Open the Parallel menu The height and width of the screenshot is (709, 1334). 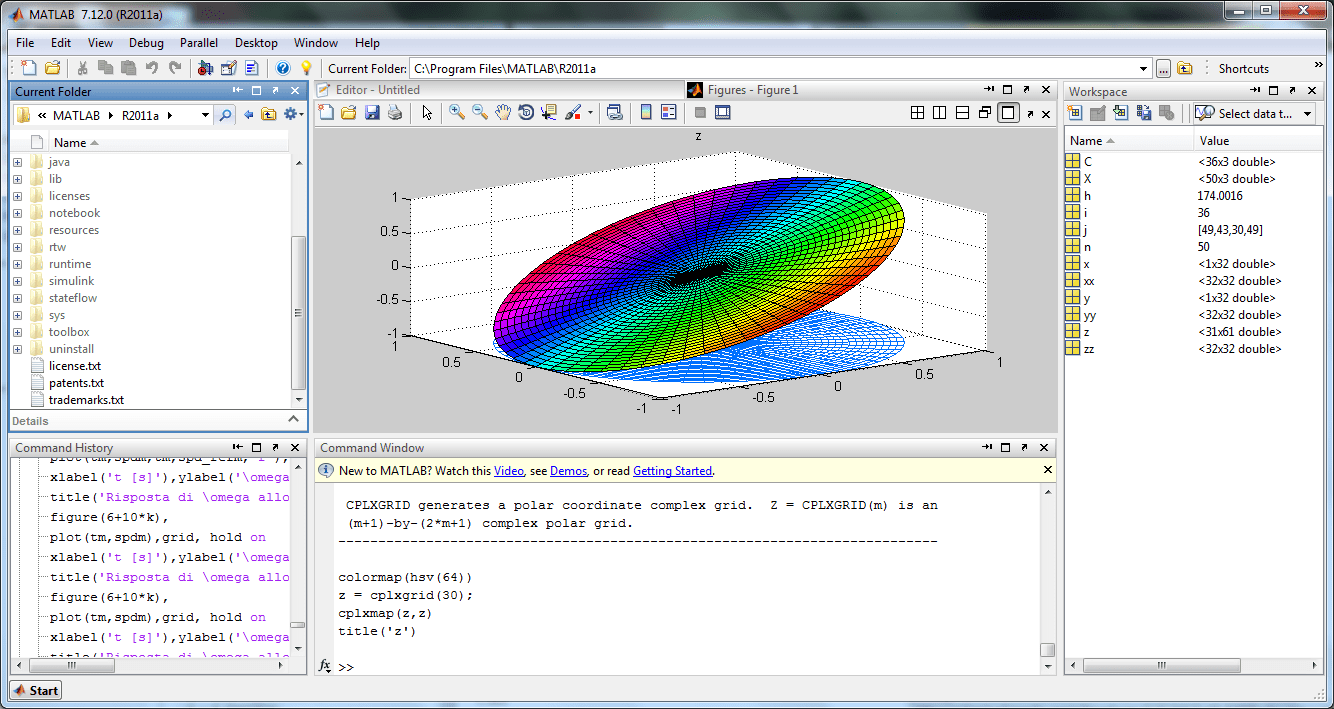point(198,43)
